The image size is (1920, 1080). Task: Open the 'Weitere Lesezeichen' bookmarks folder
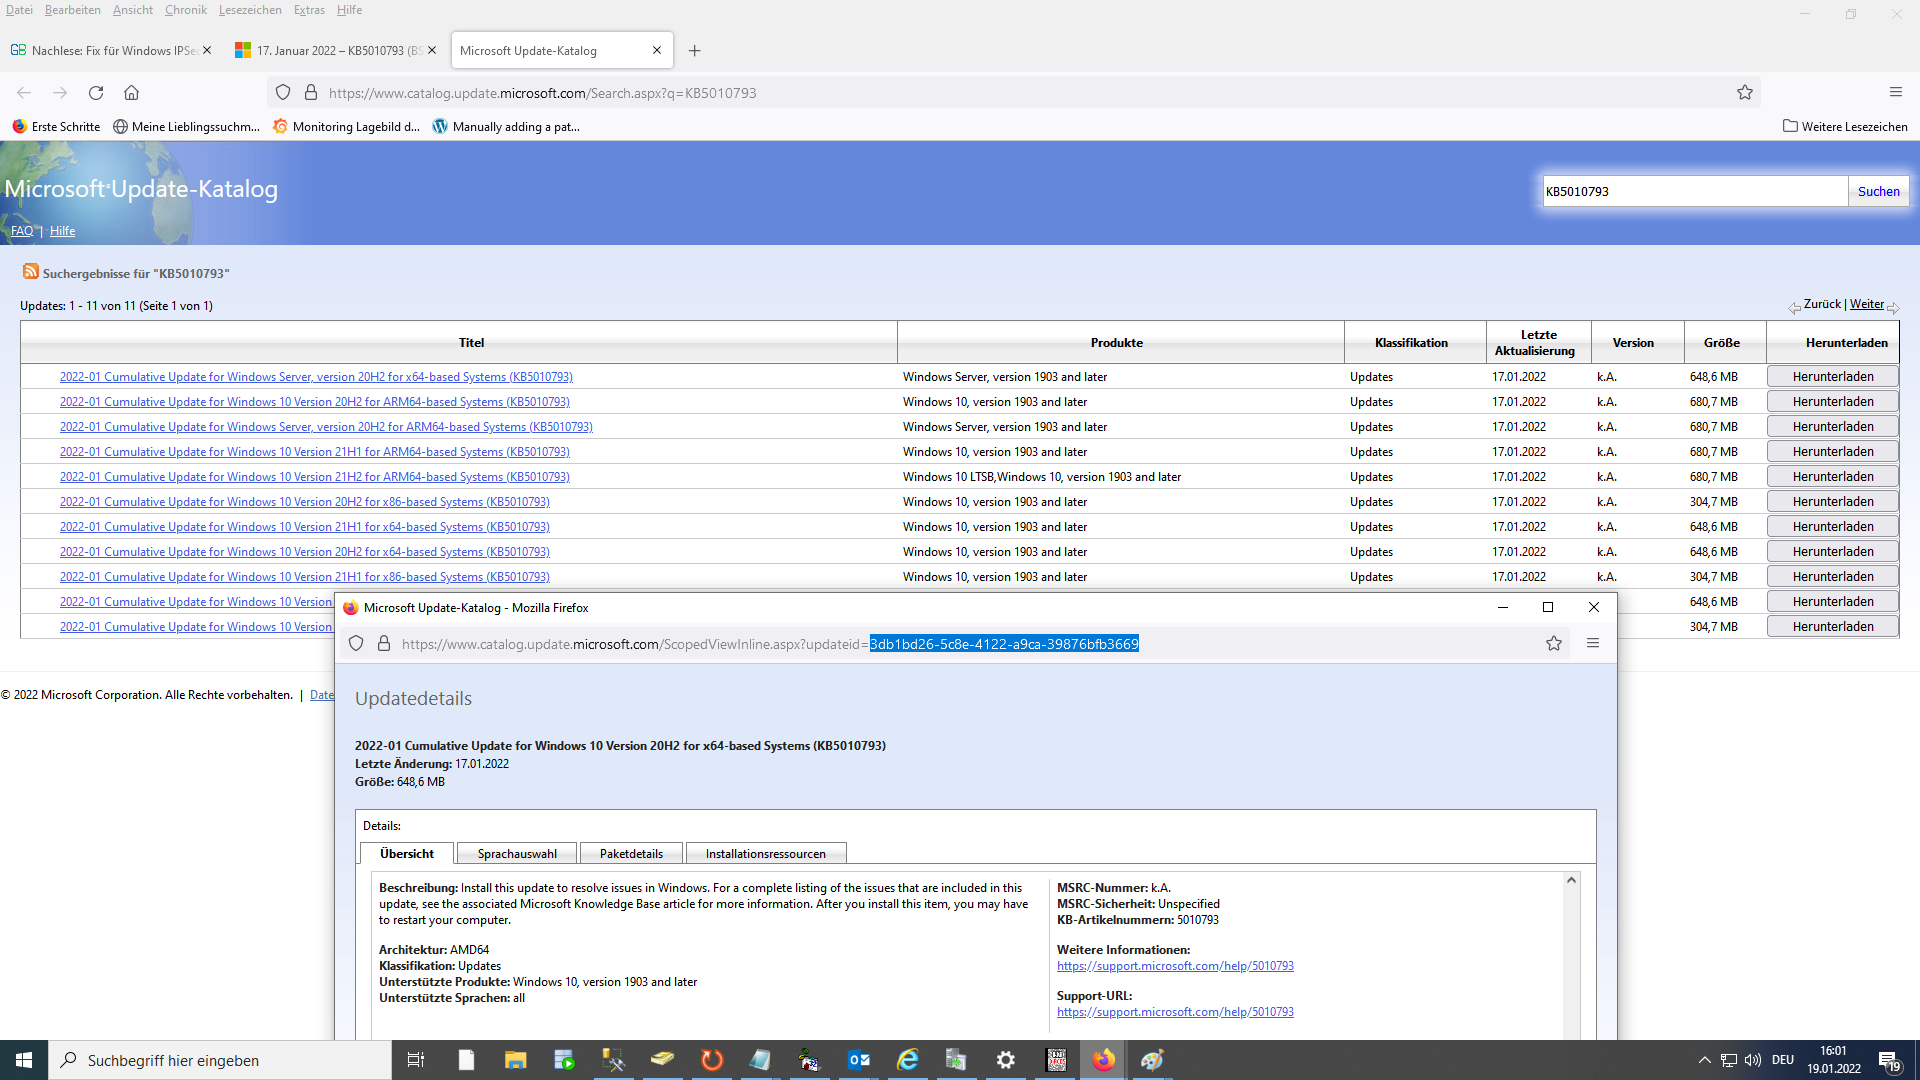point(1845,127)
